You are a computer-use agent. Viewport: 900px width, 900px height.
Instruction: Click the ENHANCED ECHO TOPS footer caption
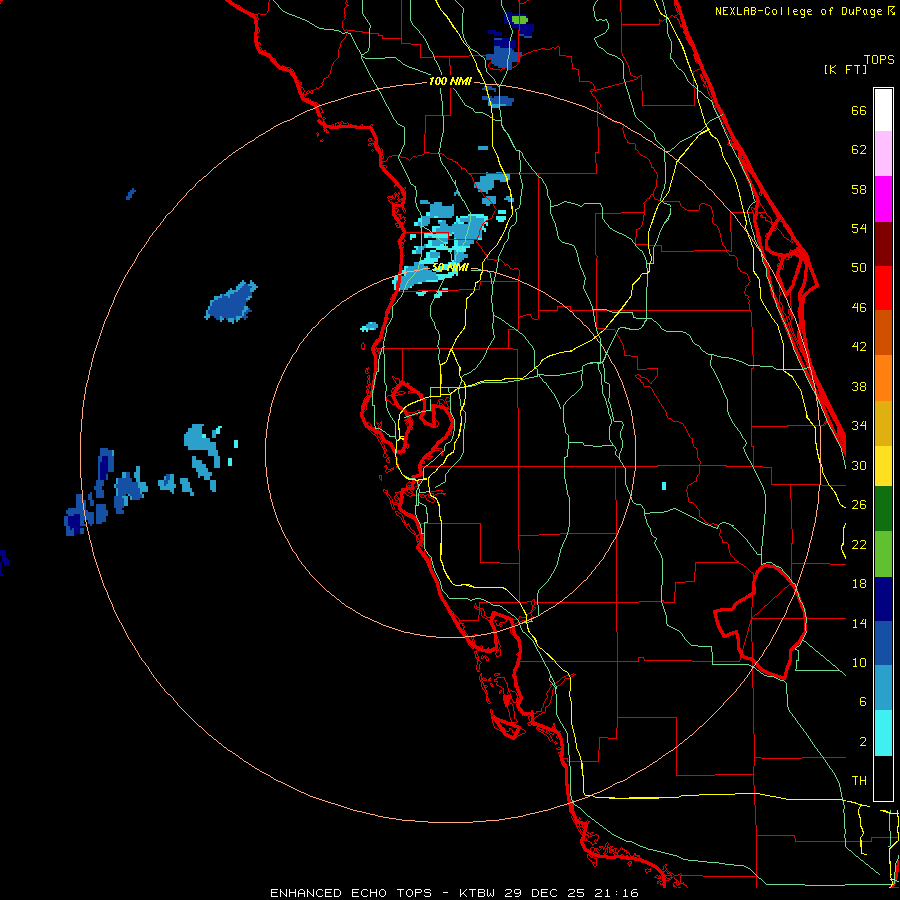click(454, 893)
